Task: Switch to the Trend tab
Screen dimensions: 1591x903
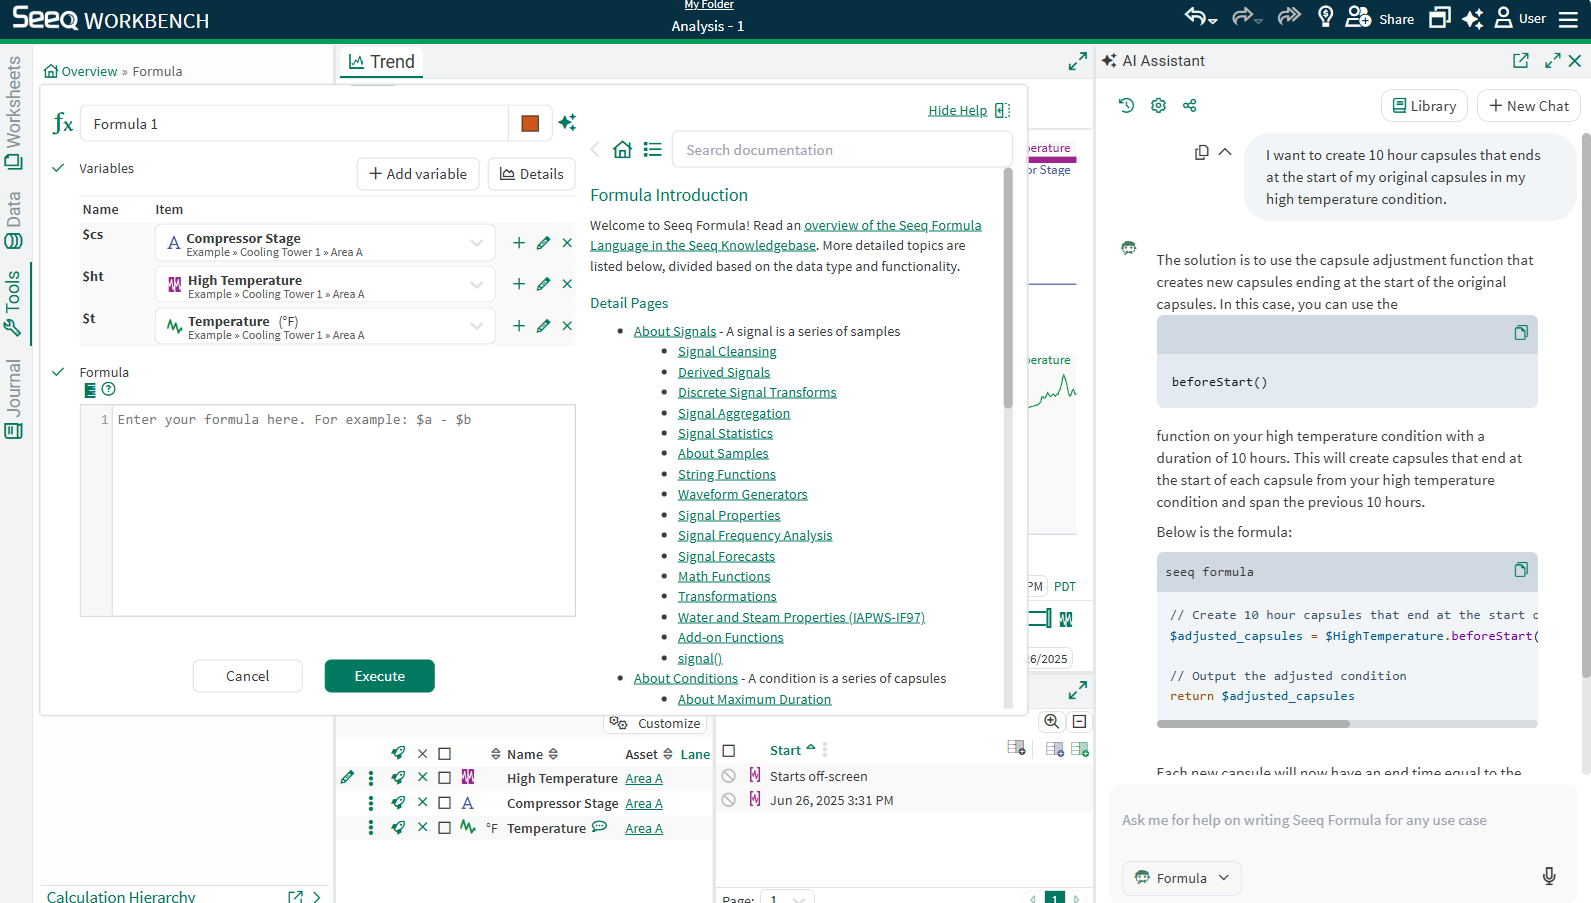Action: point(381,62)
